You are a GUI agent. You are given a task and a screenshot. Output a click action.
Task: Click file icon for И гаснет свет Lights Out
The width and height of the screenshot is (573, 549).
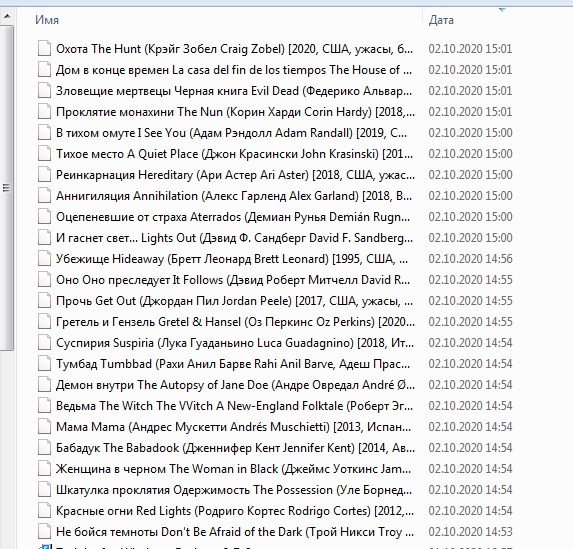[45, 238]
